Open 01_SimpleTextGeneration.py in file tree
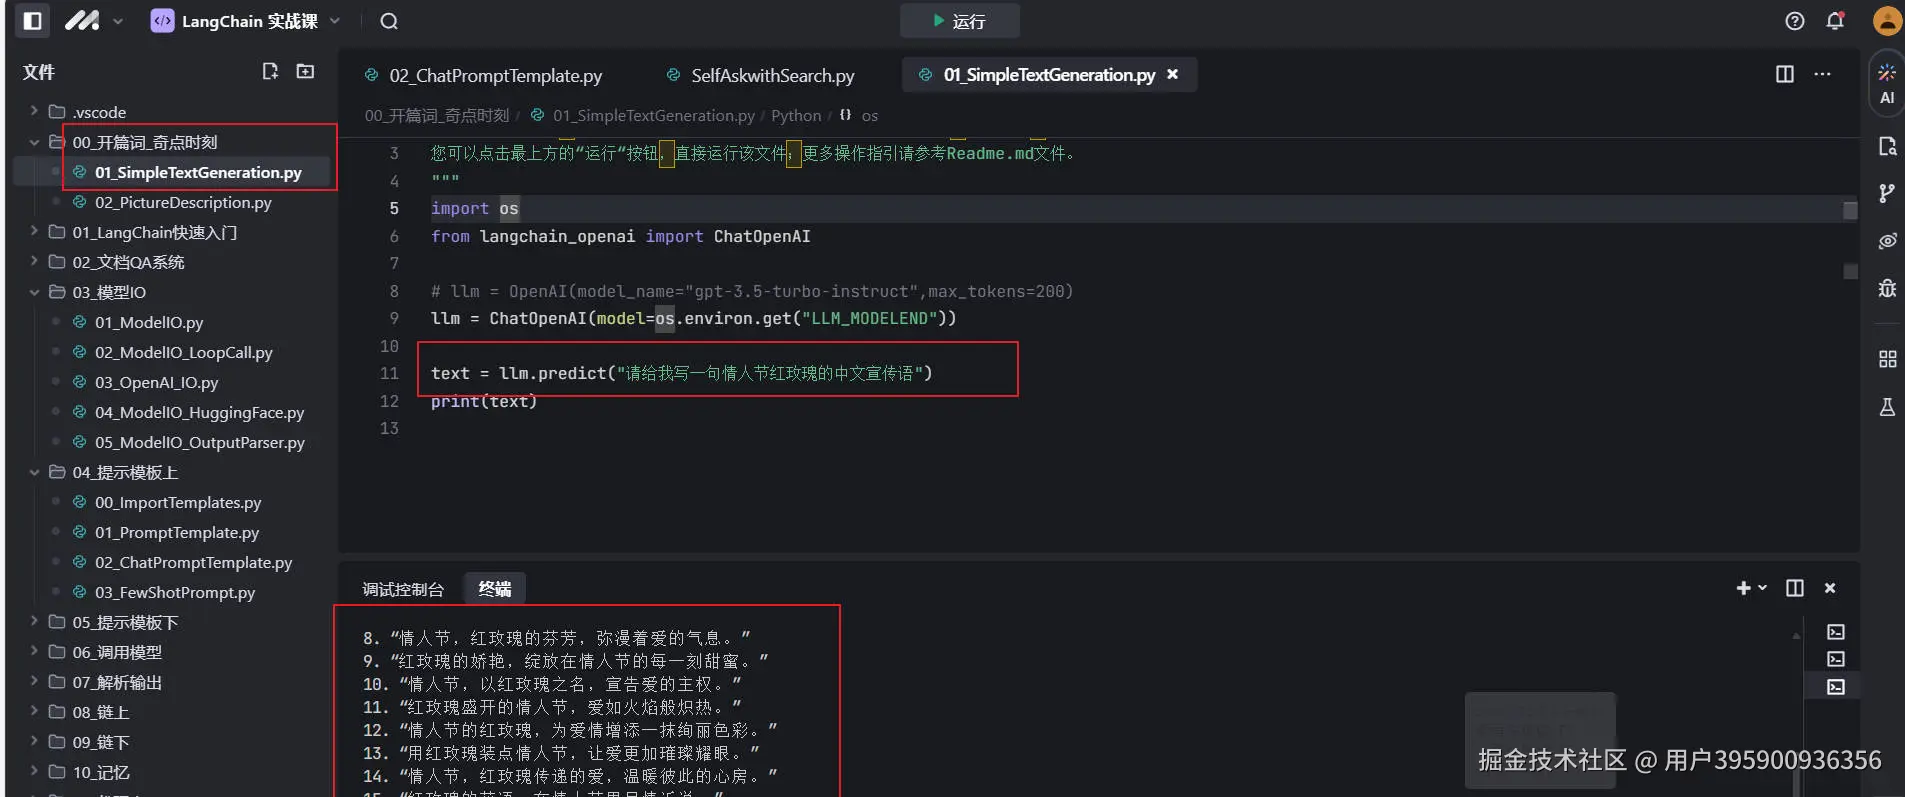This screenshot has height=797, width=1905. [x=198, y=172]
